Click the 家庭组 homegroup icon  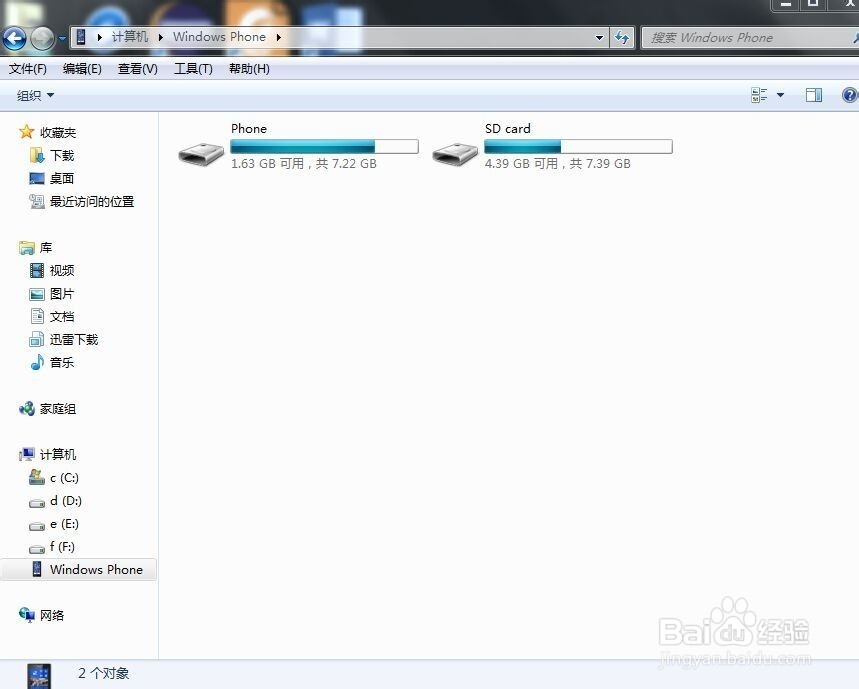[26, 409]
